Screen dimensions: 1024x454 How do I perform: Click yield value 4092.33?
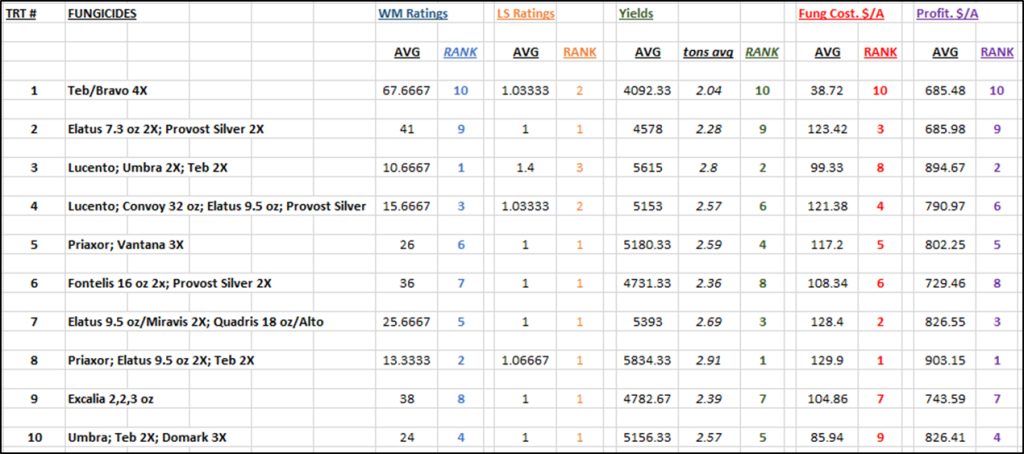point(648,91)
